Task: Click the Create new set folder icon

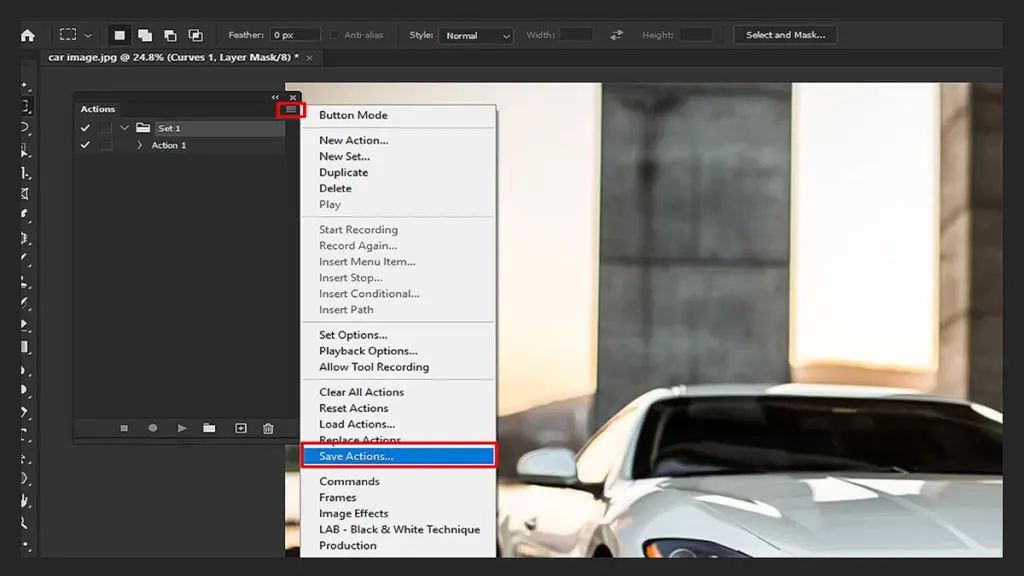Action: pyautogui.click(x=209, y=428)
